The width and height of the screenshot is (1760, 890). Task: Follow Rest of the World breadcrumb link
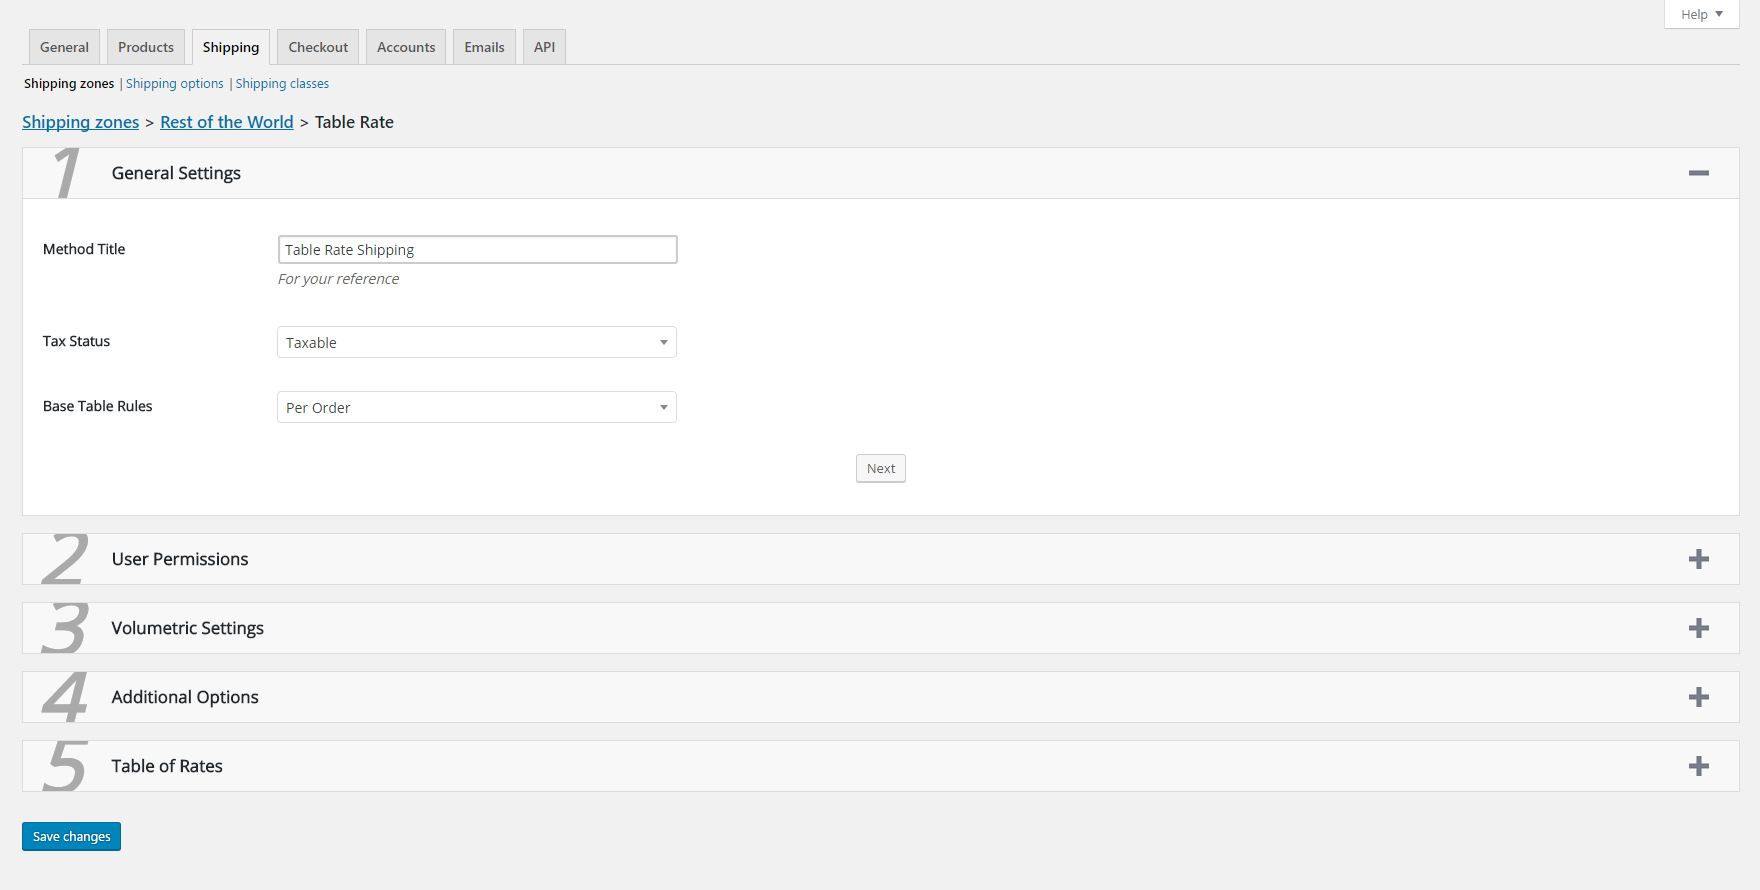[227, 122]
